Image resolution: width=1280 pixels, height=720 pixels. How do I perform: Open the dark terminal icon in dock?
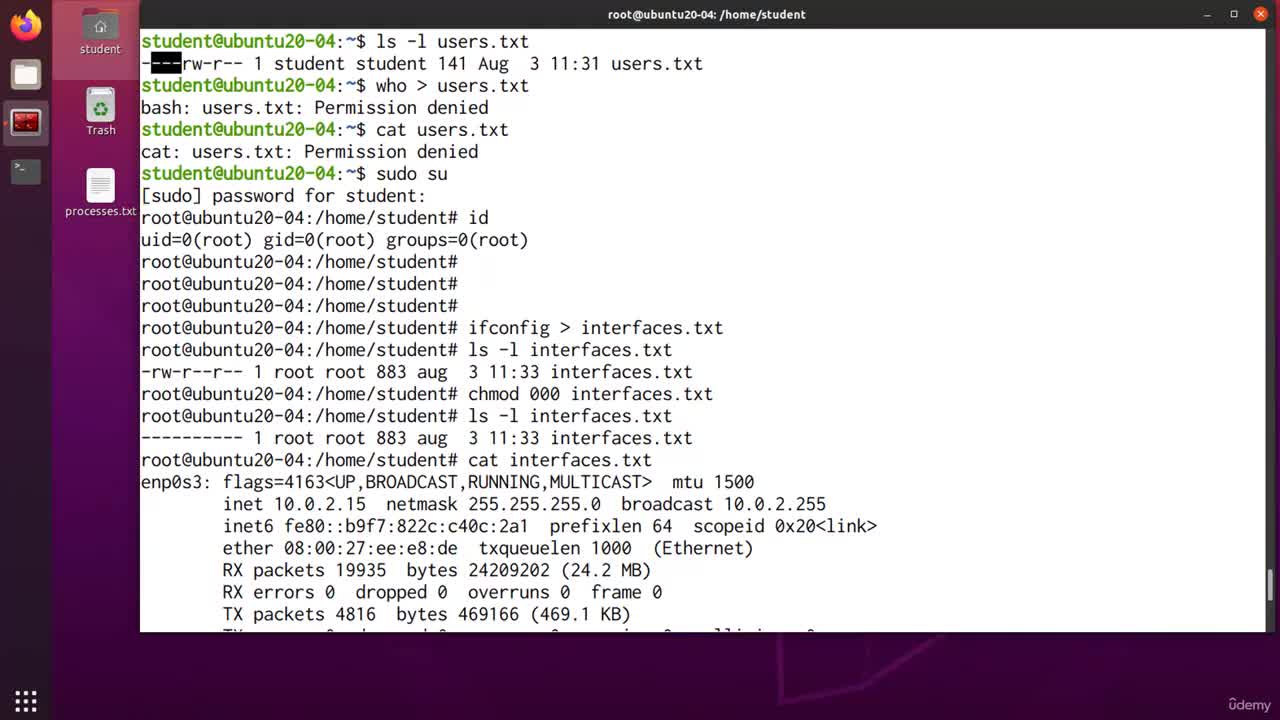point(26,170)
